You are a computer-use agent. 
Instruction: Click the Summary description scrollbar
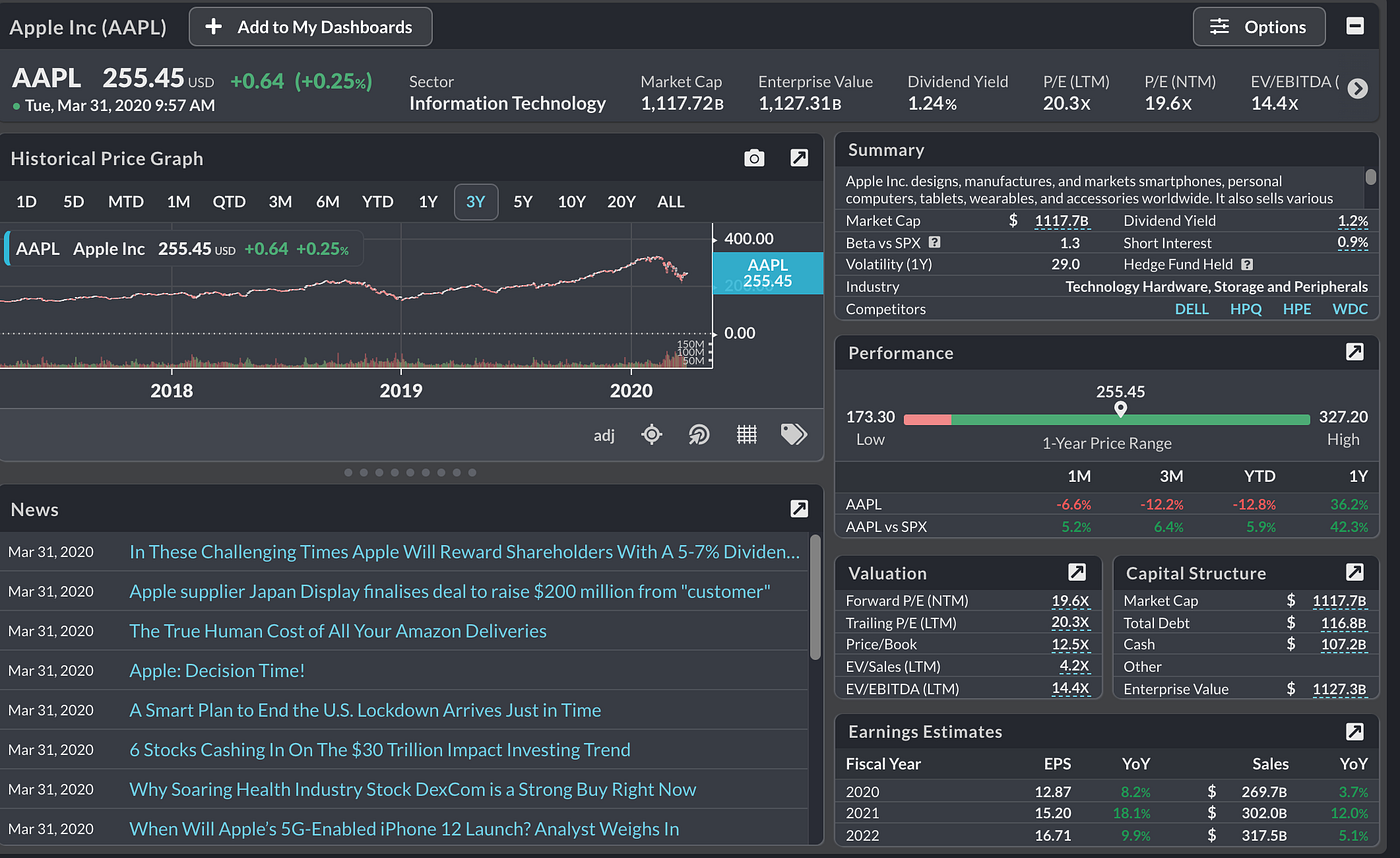(x=1370, y=176)
